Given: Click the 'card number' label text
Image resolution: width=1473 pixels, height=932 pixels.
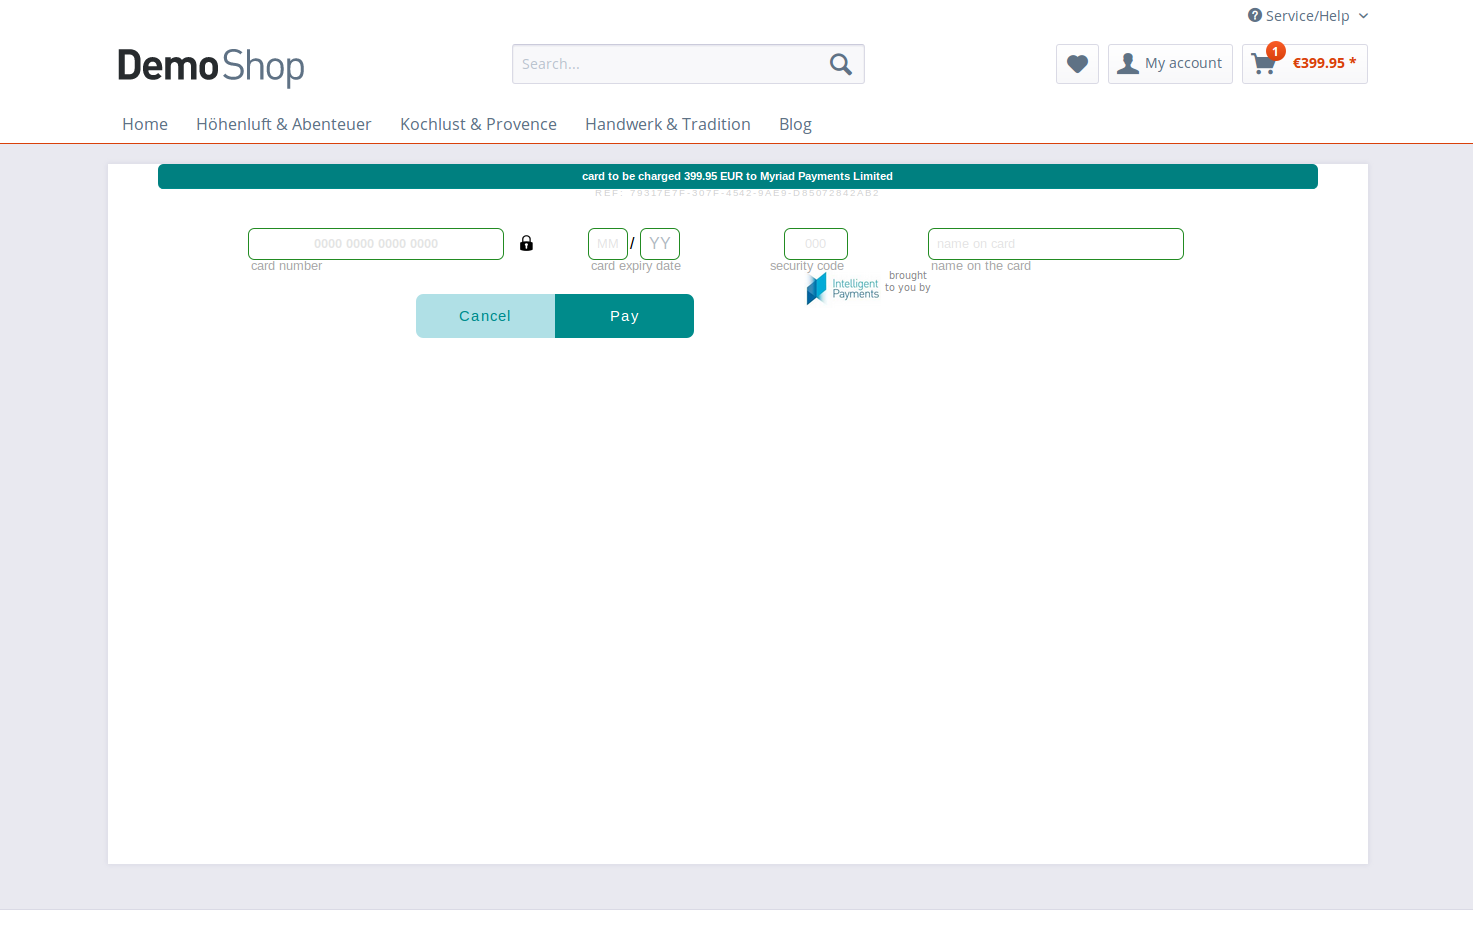Looking at the screenshot, I should [x=286, y=266].
